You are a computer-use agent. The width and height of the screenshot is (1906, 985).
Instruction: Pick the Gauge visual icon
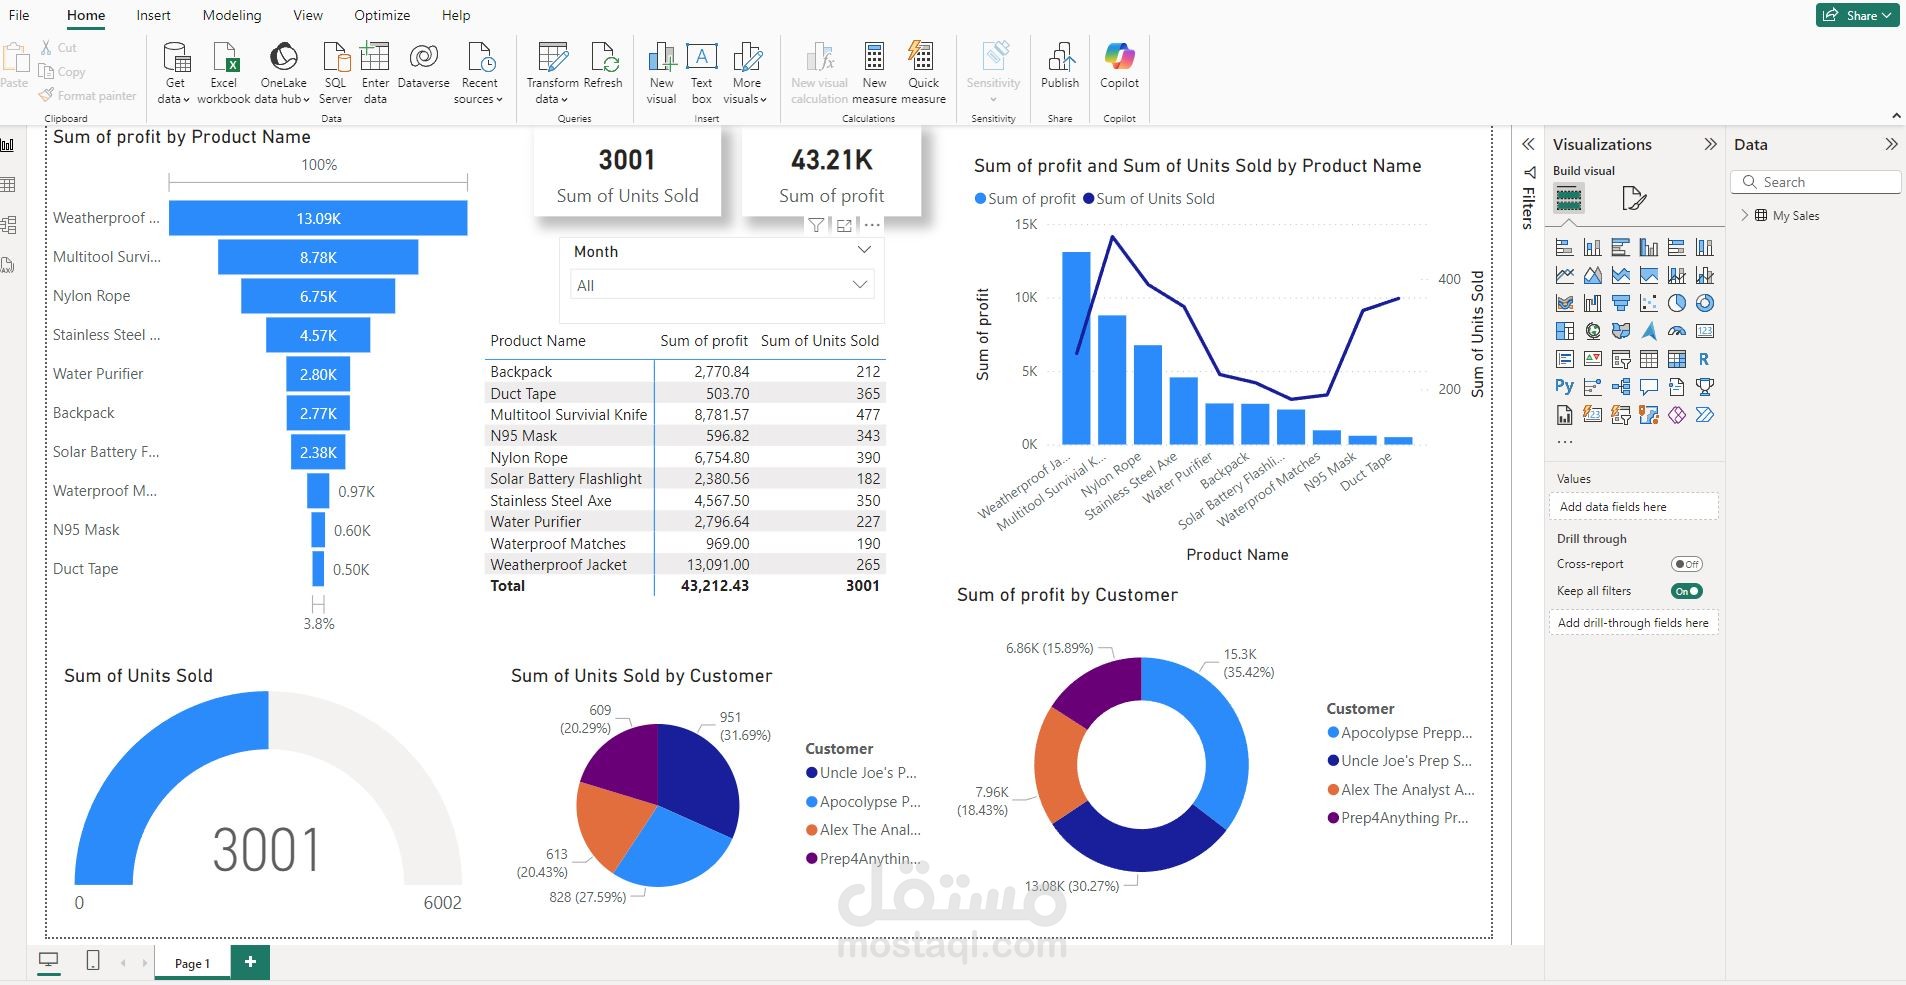click(x=1677, y=332)
